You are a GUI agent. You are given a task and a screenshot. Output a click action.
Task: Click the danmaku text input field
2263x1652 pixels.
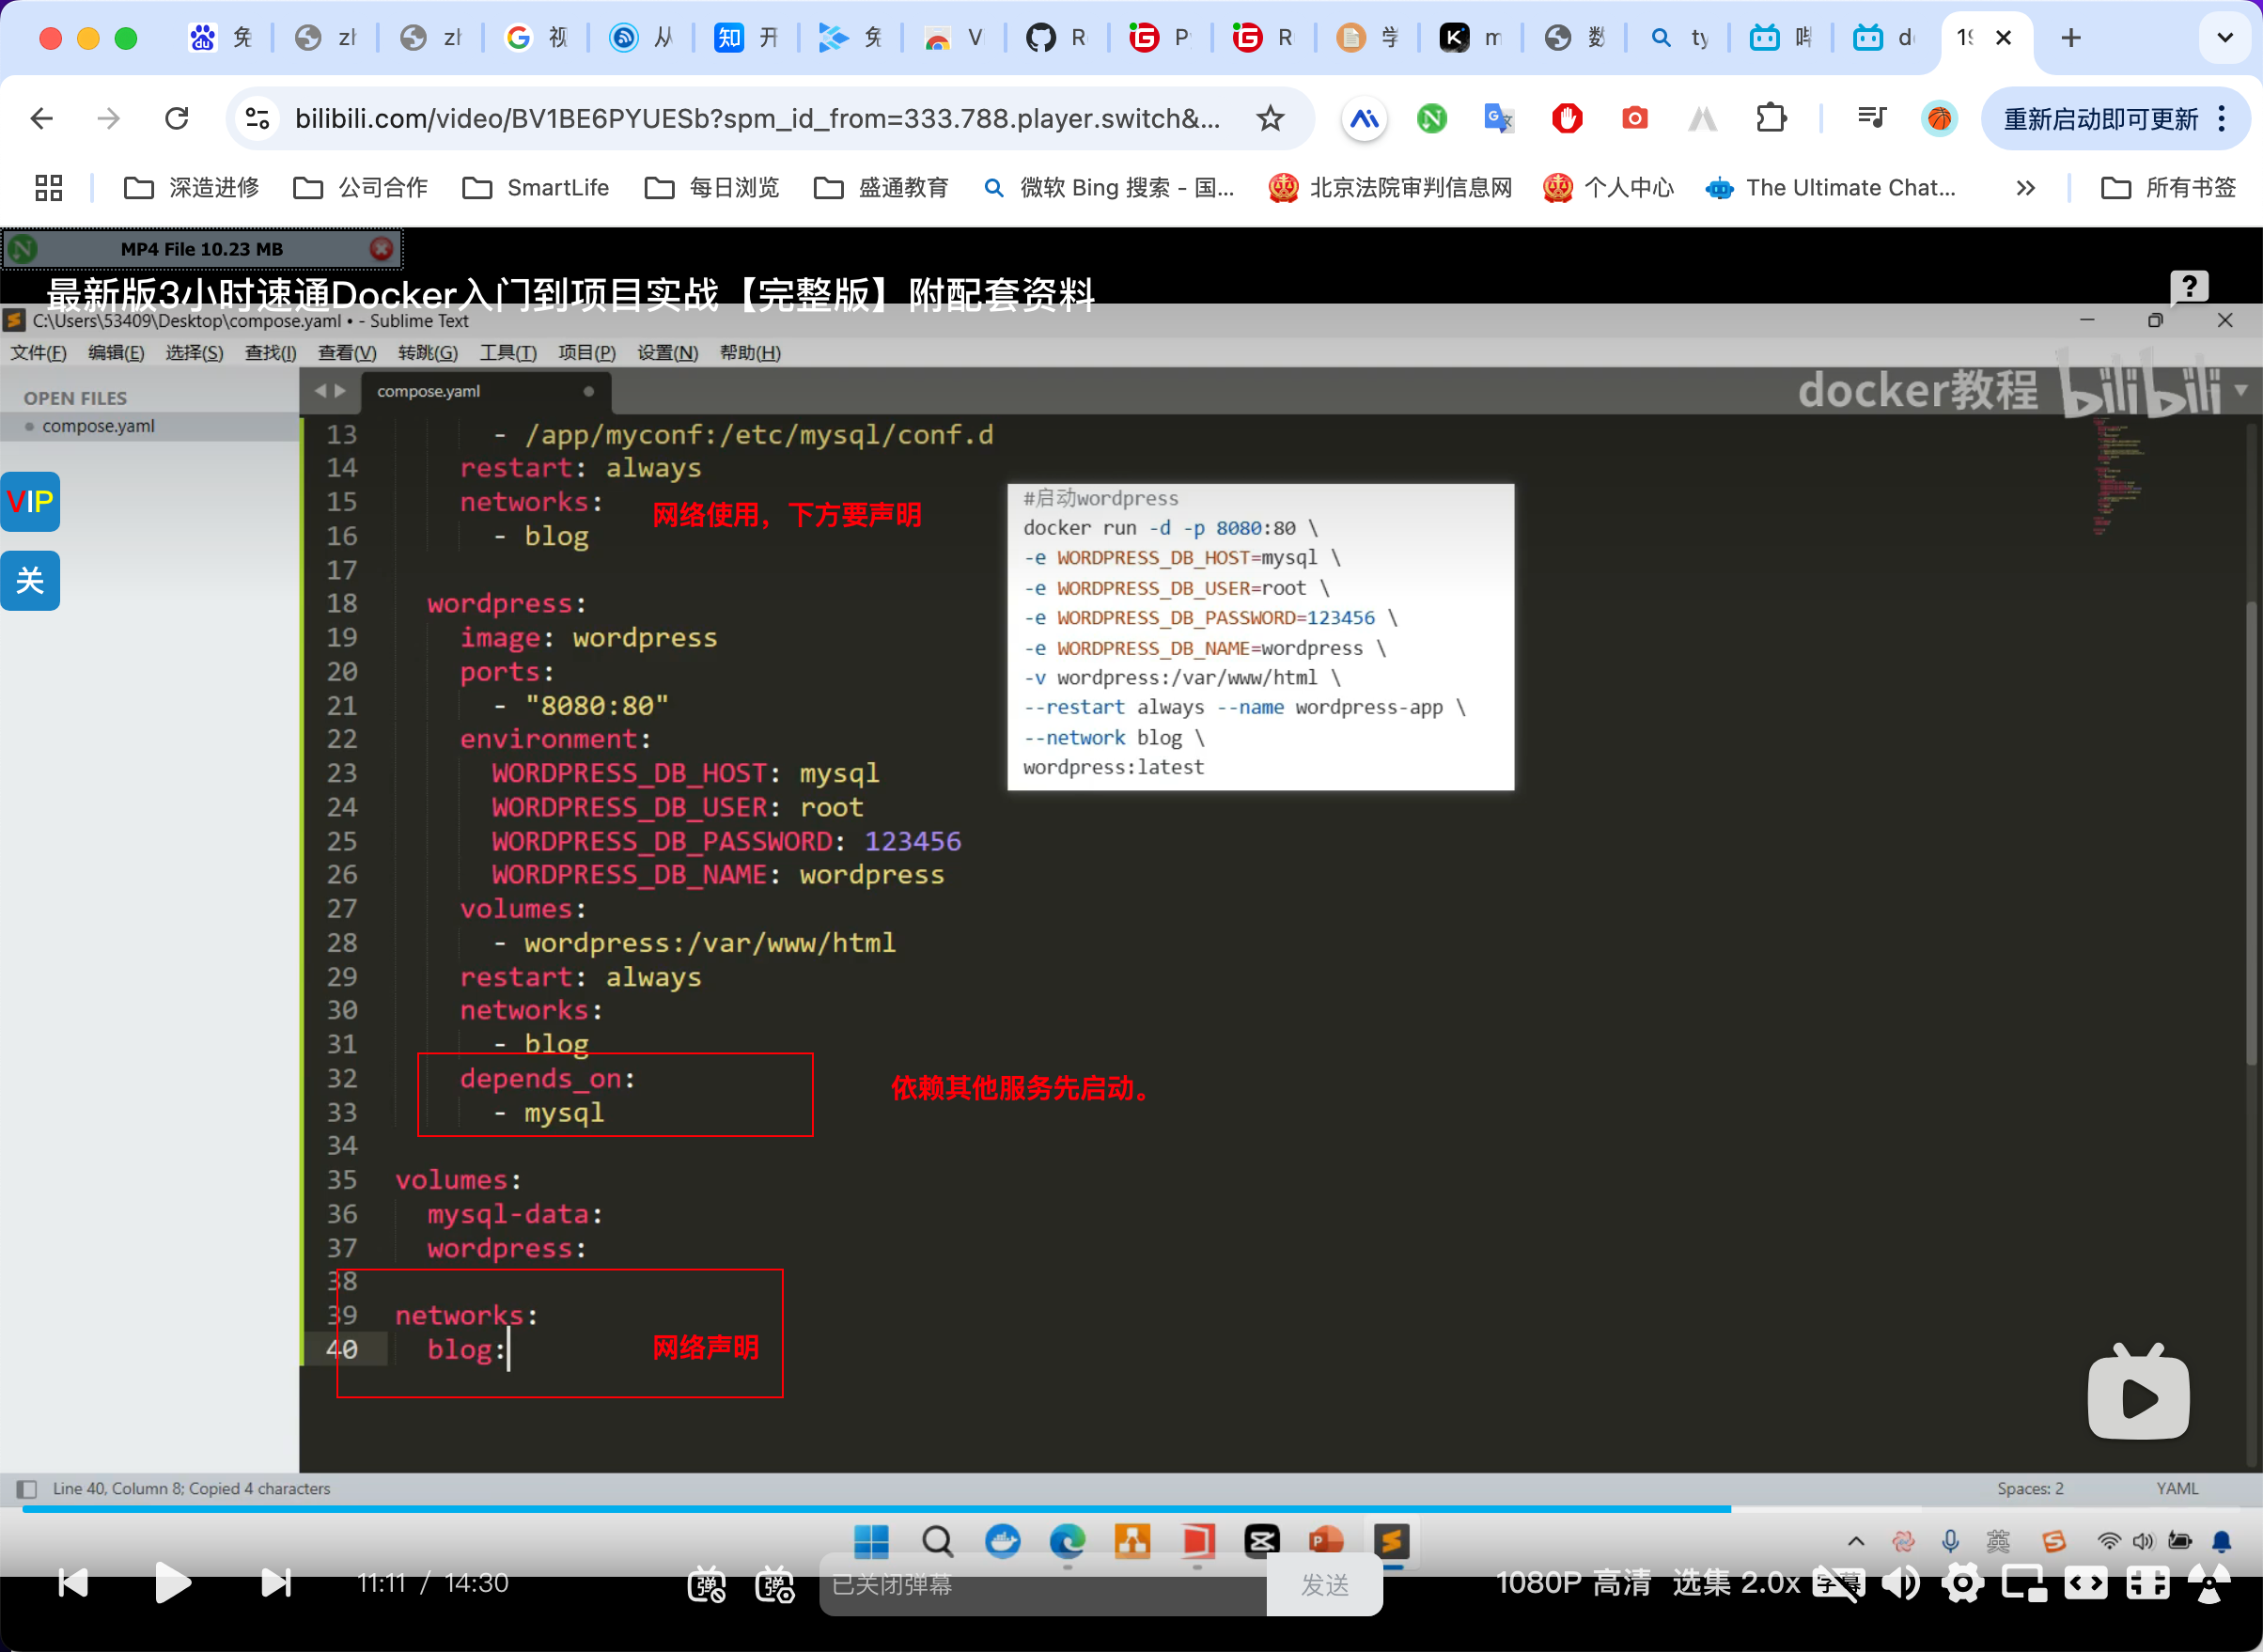(1040, 1585)
